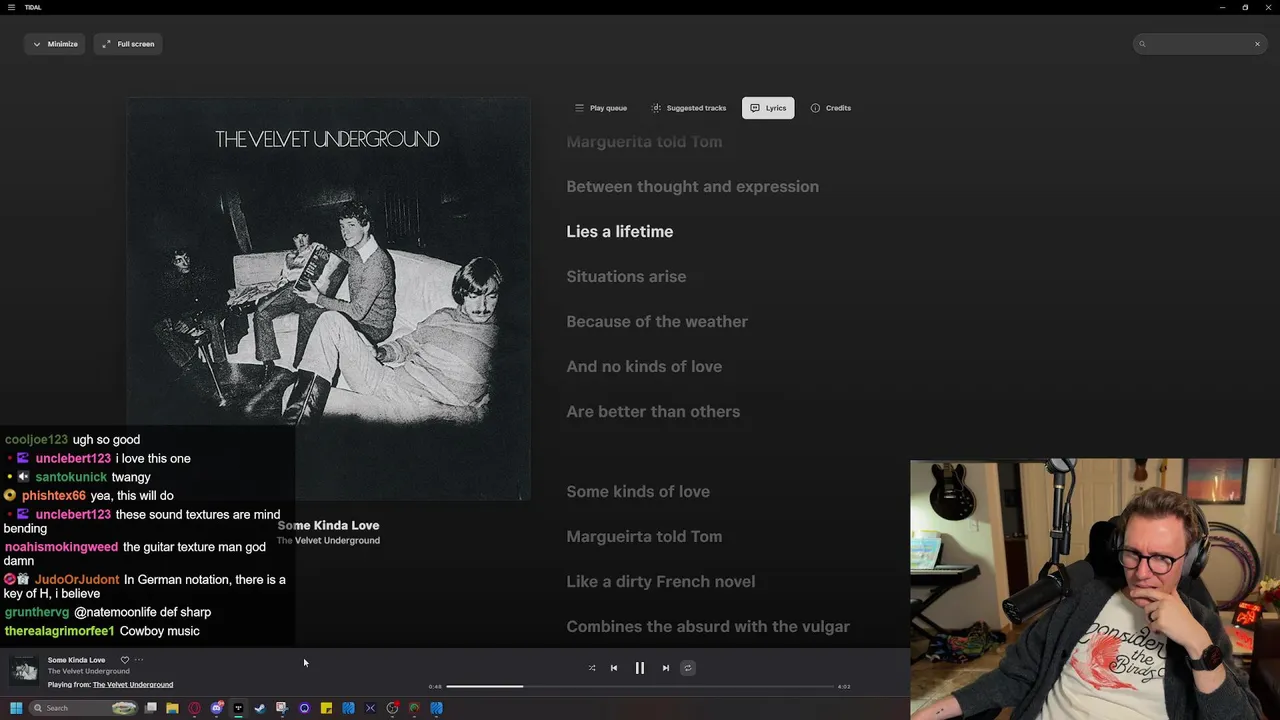Image resolution: width=1280 pixels, height=720 pixels.
Task: Jump to lyric 'Lies a lifetime'
Action: point(619,232)
